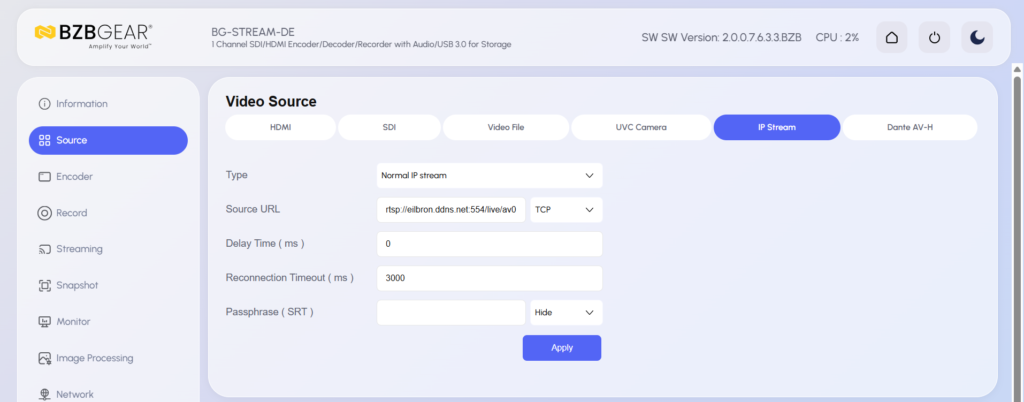The height and width of the screenshot is (402, 1024).
Task: Switch to the HDMI tab
Action: point(280,128)
